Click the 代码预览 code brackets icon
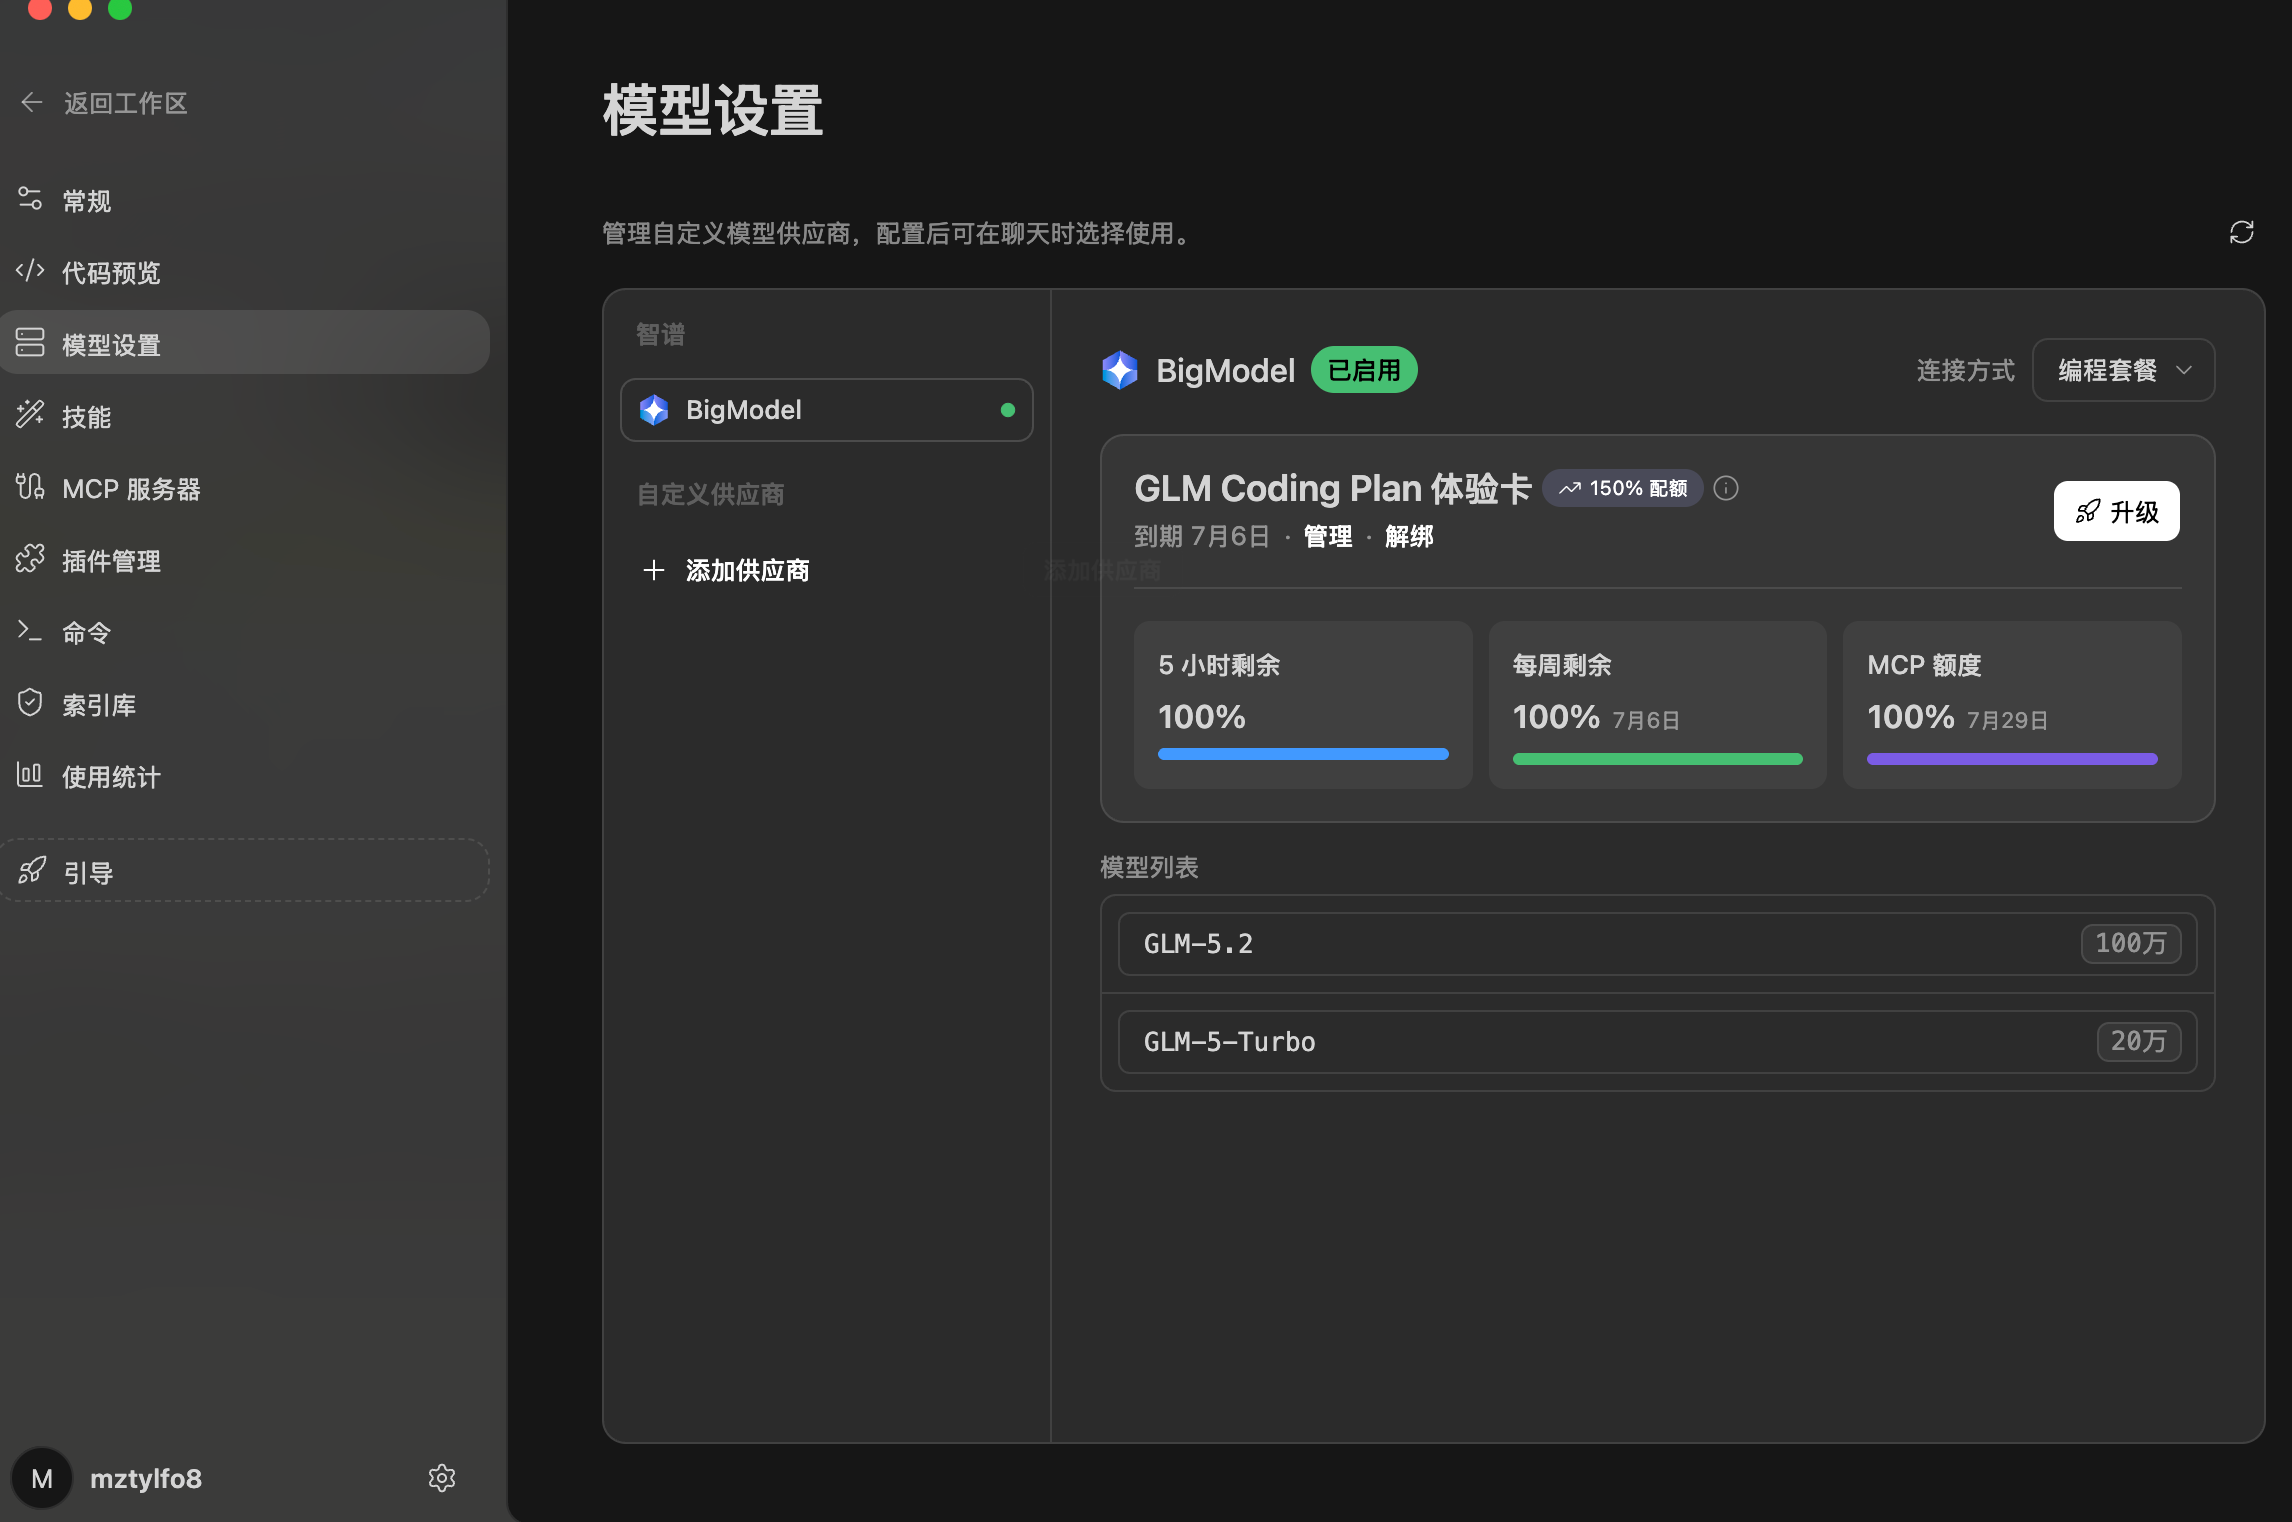2292x1522 pixels. pyautogui.click(x=30, y=271)
